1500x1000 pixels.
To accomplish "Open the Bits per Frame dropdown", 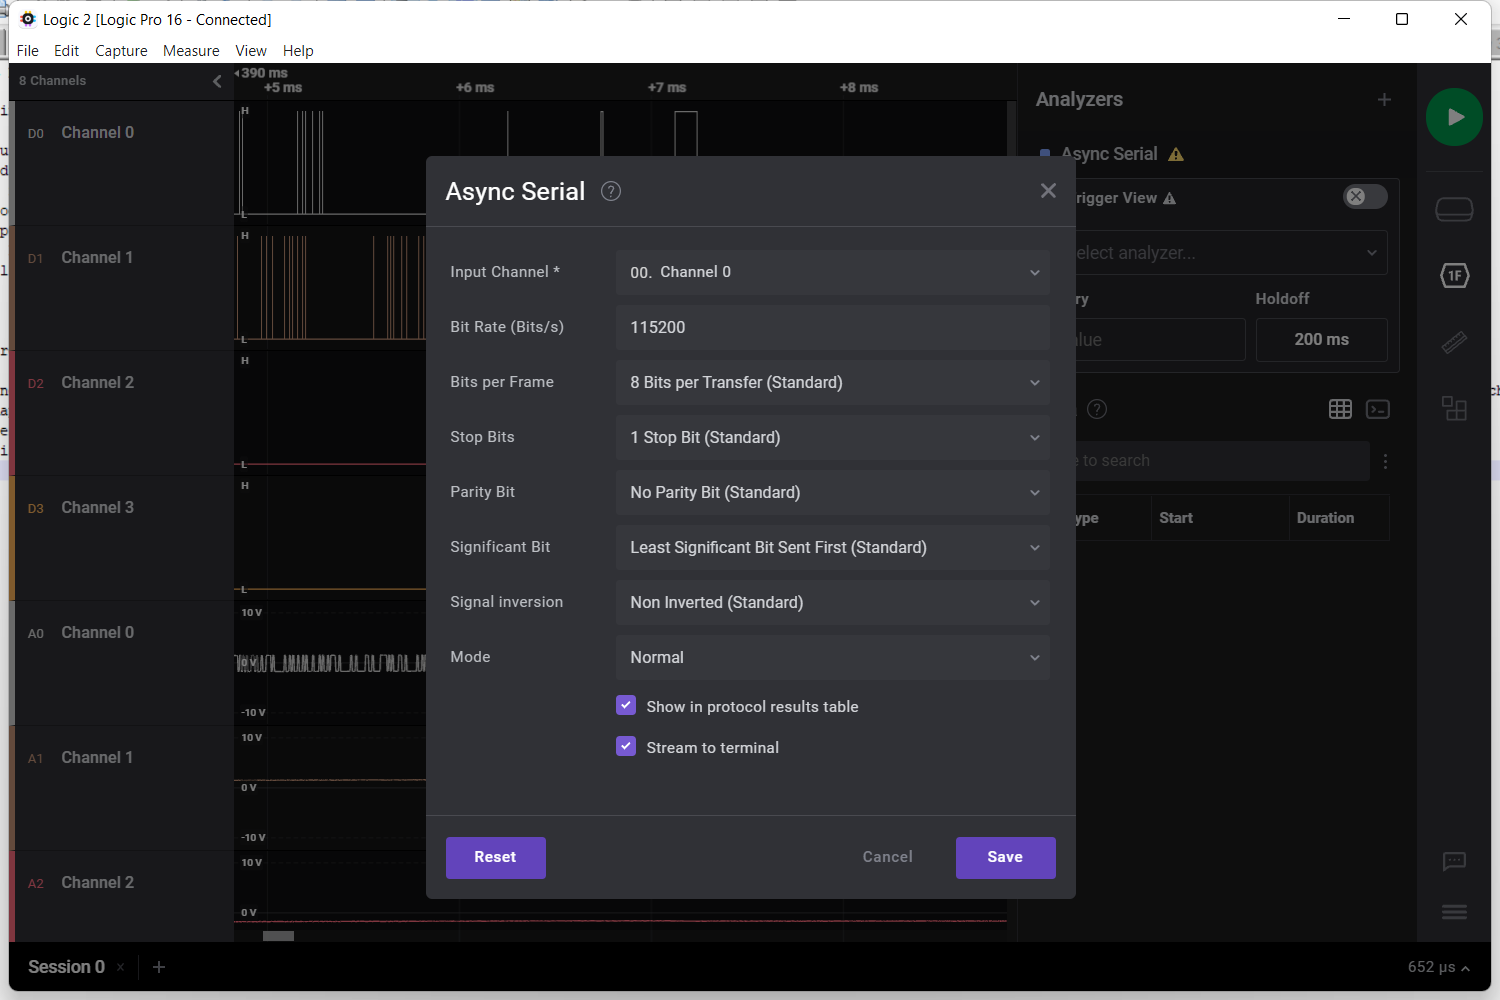I will (832, 382).
